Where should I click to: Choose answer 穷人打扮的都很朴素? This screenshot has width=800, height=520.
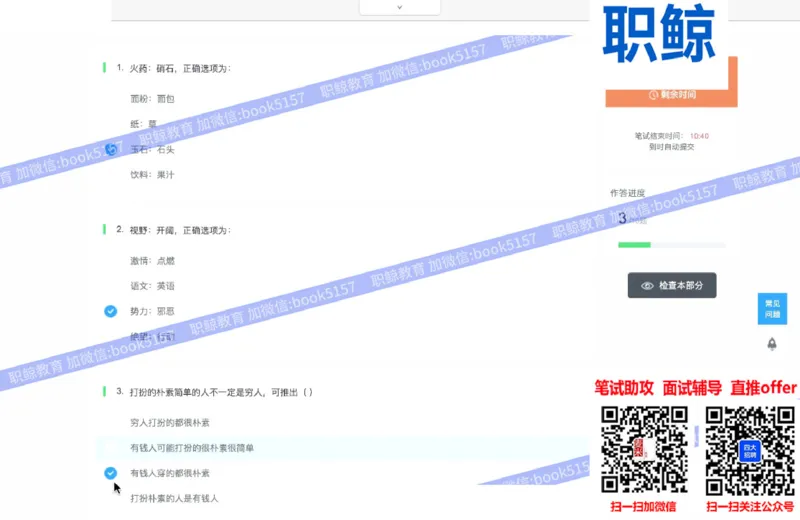[169, 423]
